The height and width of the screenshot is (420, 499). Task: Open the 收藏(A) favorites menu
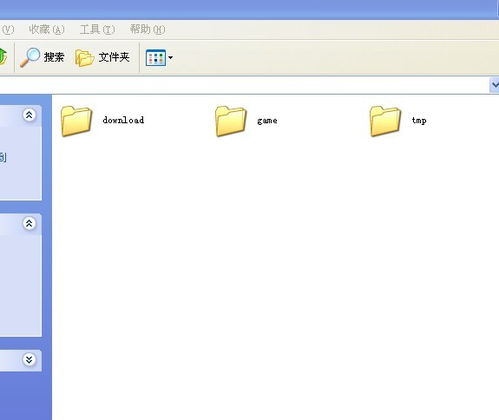(46, 29)
